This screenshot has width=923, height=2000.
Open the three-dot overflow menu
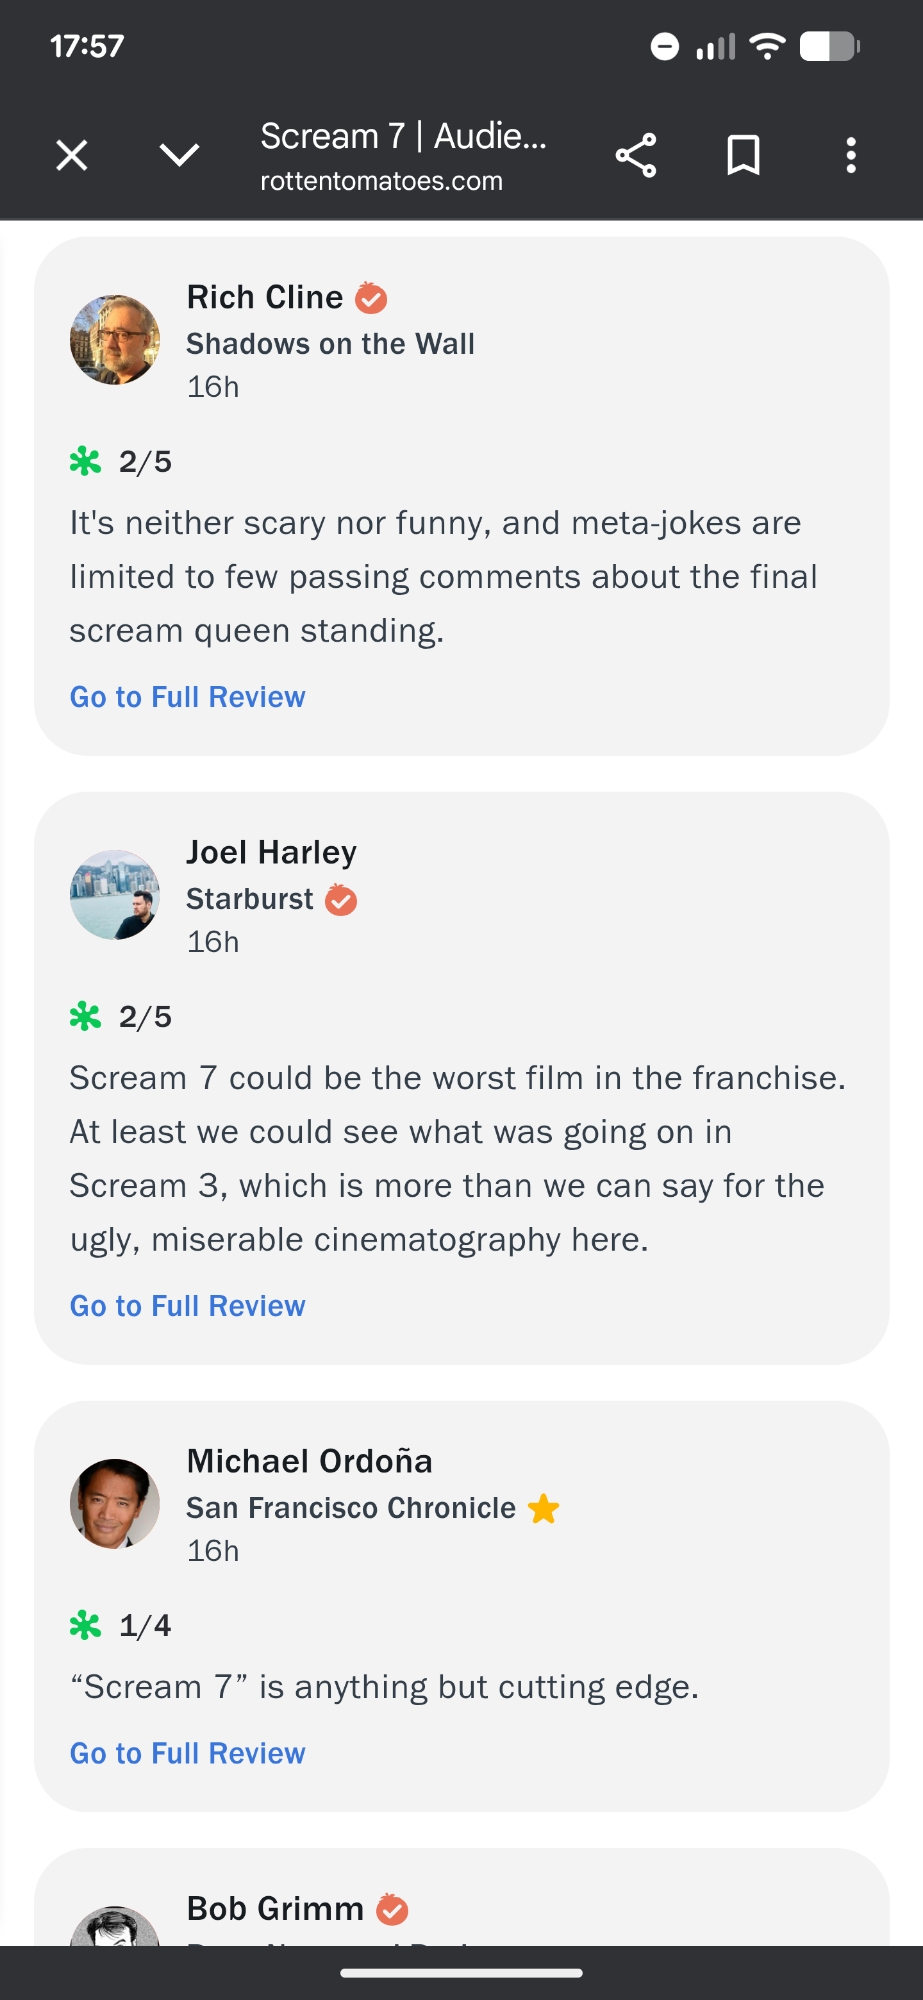(851, 156)
